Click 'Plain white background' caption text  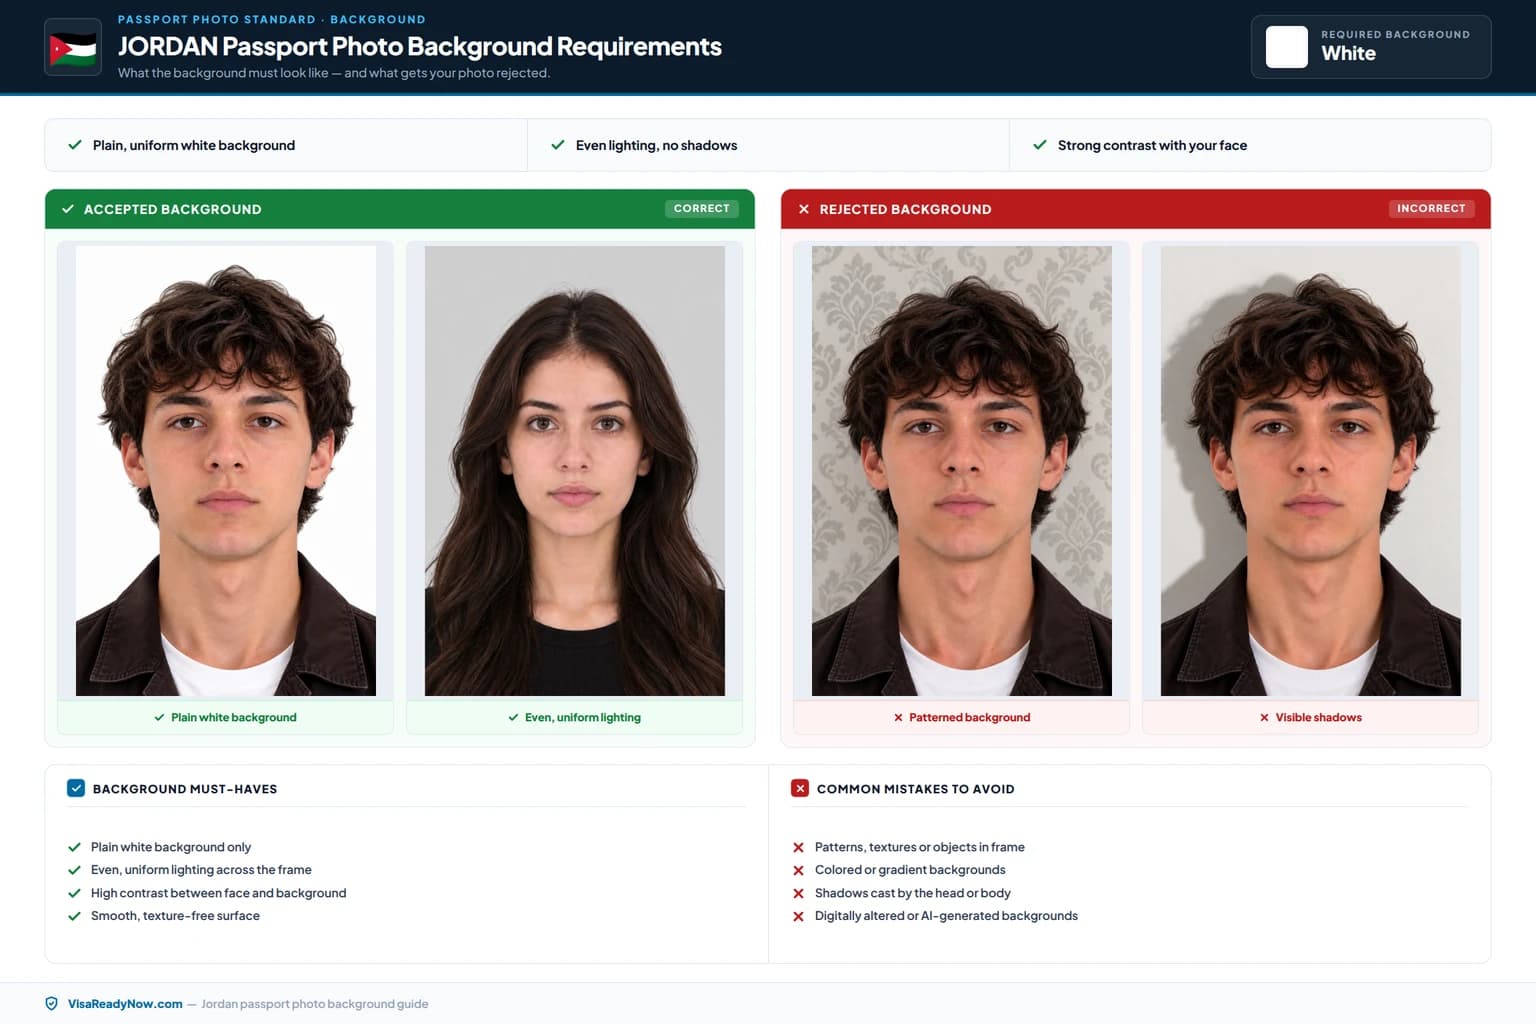click(x=234, y=717)
